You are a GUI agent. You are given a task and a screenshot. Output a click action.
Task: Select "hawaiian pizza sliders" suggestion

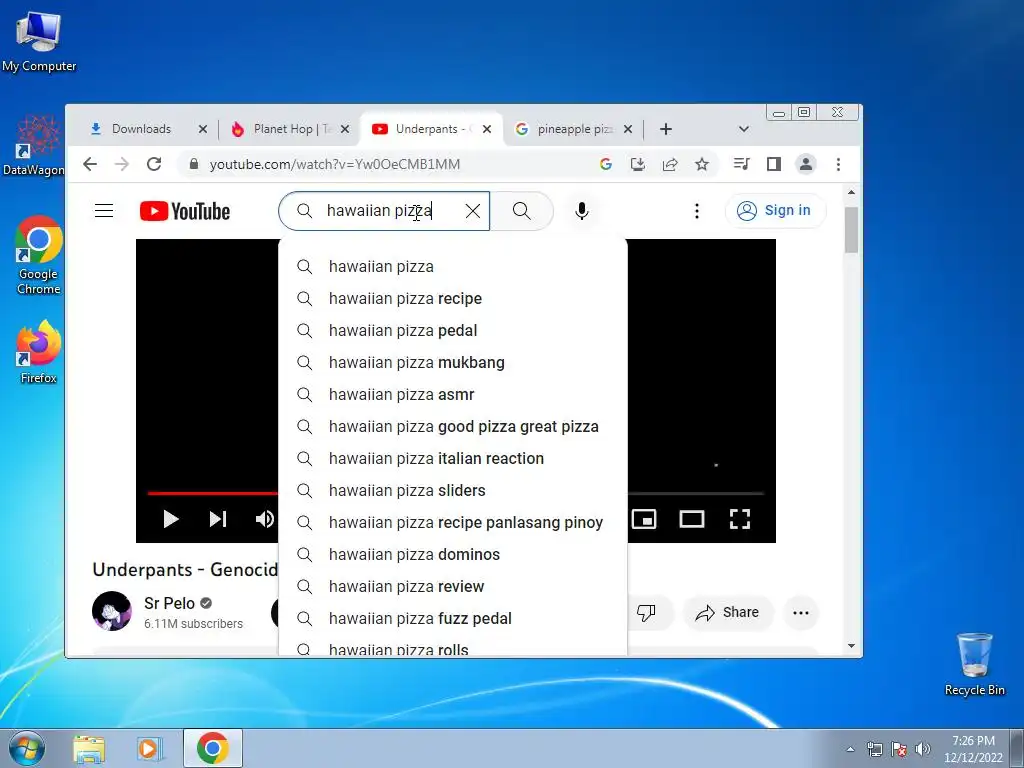click(453, 490)
